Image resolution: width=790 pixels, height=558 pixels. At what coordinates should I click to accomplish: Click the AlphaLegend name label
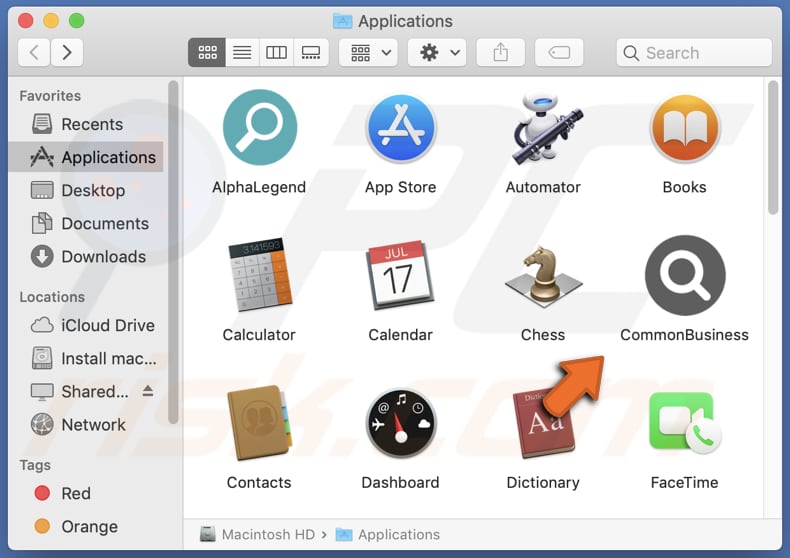tap(259, 187)
